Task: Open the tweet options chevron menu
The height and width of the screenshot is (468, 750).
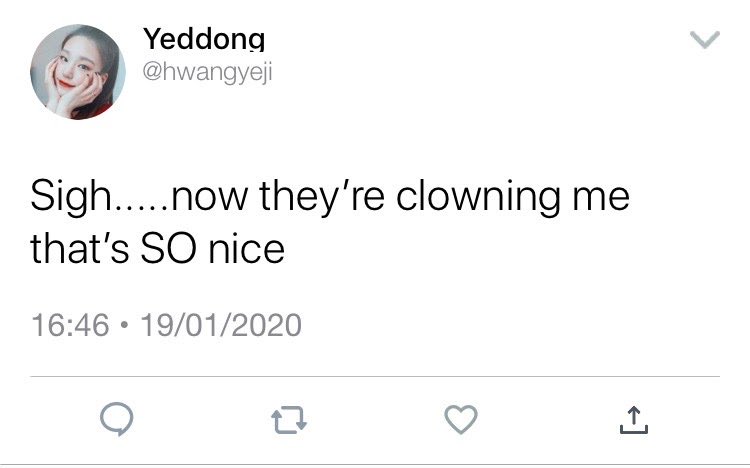Action: coord(705,40)
